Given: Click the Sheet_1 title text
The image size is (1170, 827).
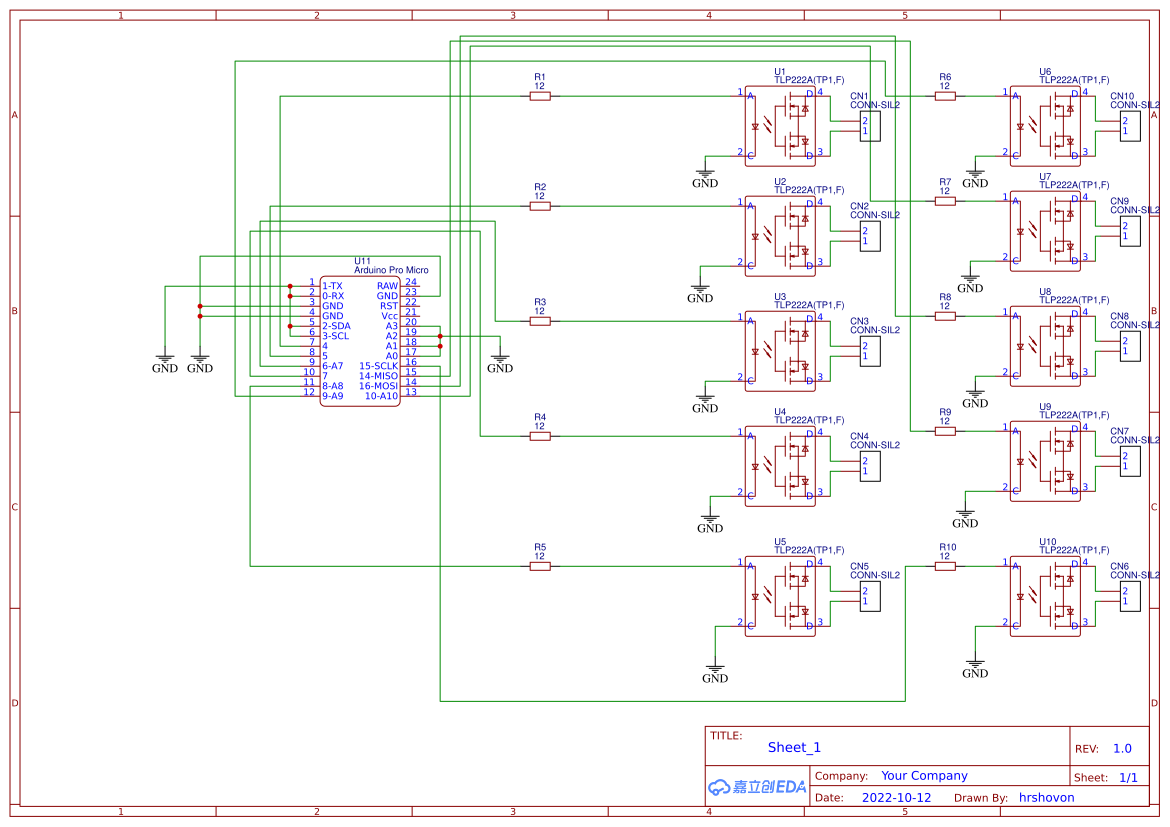Looking at the screenshot, I should [x=792, y=747].
